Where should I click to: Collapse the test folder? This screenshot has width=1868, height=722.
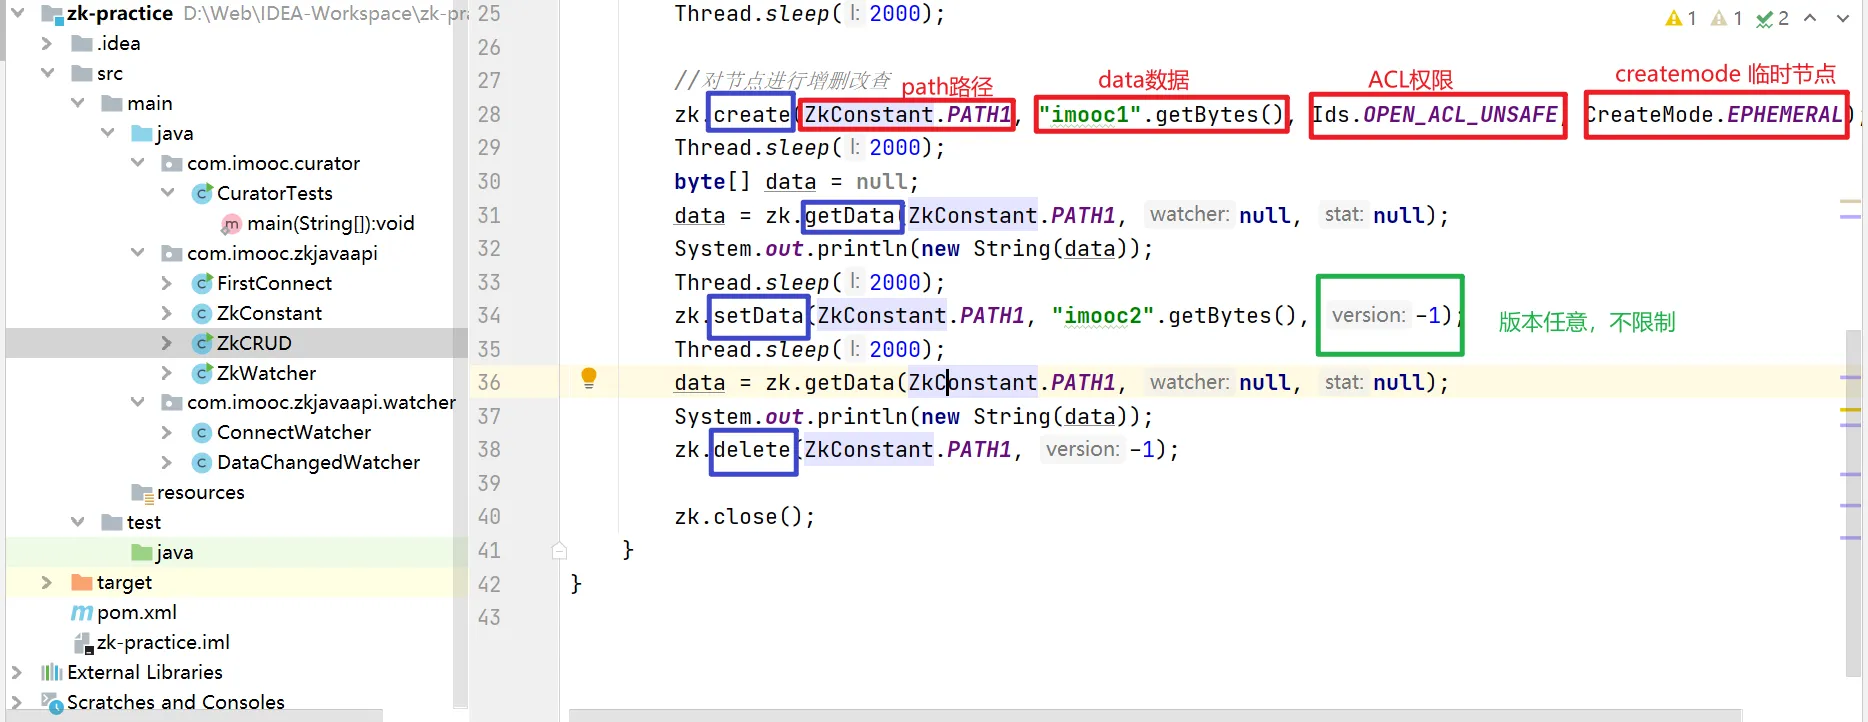coord(77,523)
